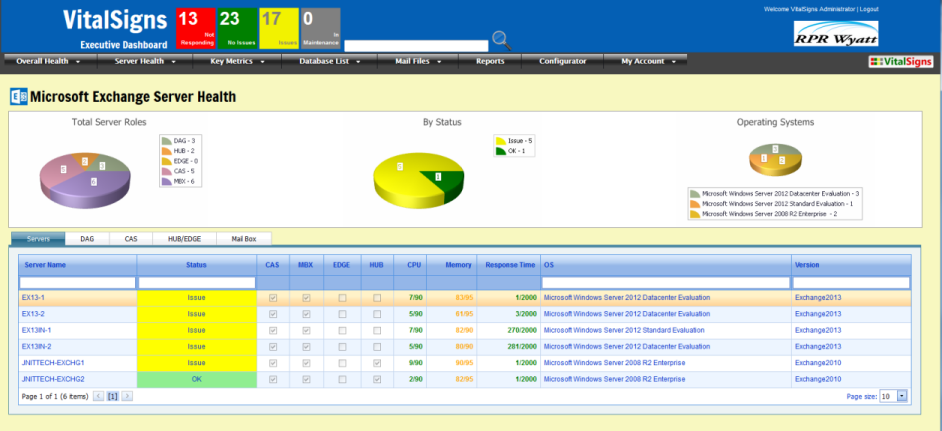This screenshot has height=431, width=942.
Task: Toggle MBX checkbox for EX13-2
Action: [x=306, y=314]
